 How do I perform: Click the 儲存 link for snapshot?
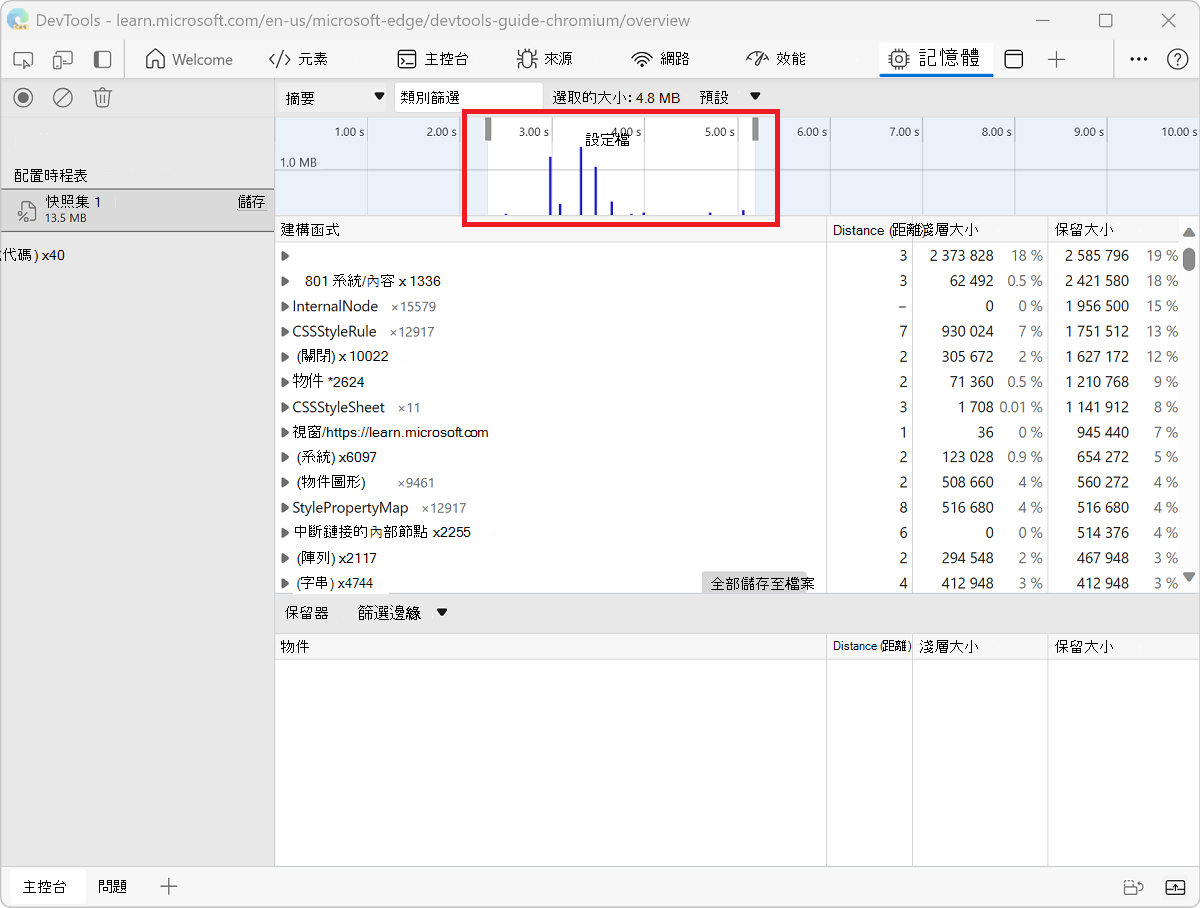[x=251, y=202]
